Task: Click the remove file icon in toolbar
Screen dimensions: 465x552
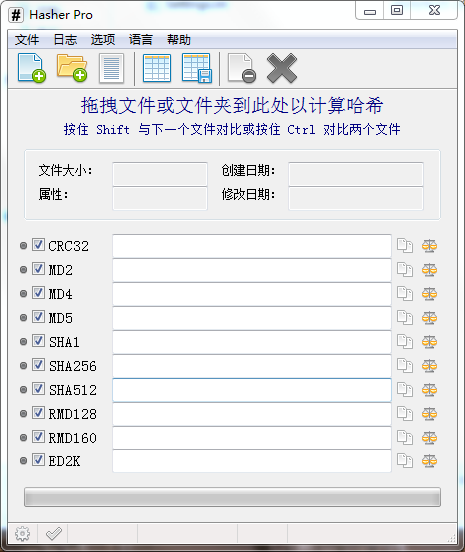Action: 242,68
